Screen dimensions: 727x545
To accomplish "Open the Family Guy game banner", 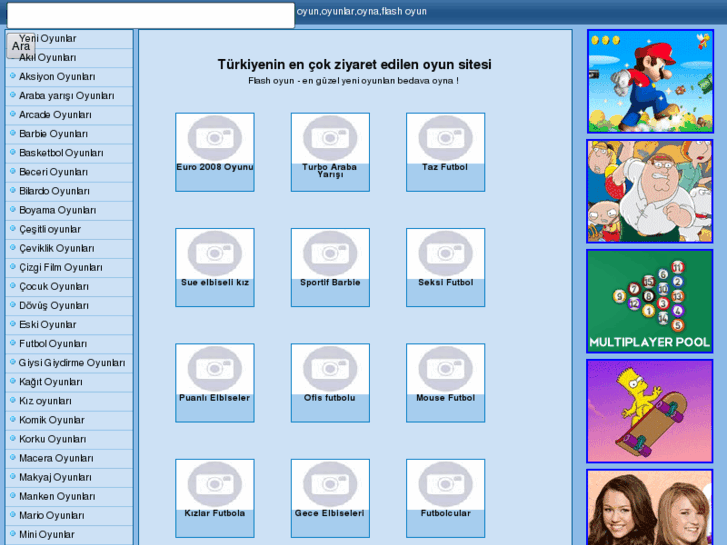I will [x=650, y=191].
